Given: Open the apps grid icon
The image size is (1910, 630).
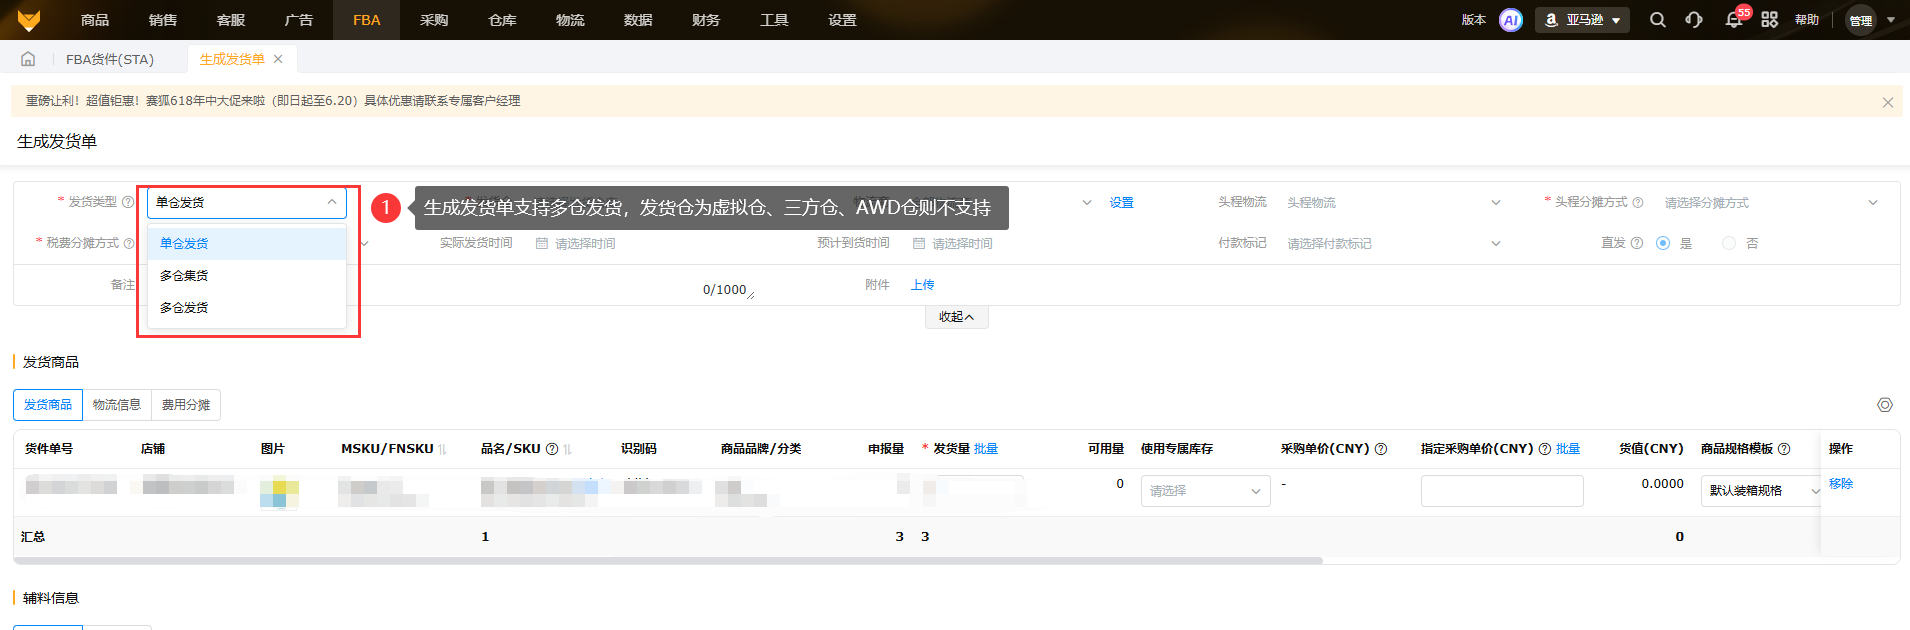Looking at the screenshot, I should tap(1769, 20).
